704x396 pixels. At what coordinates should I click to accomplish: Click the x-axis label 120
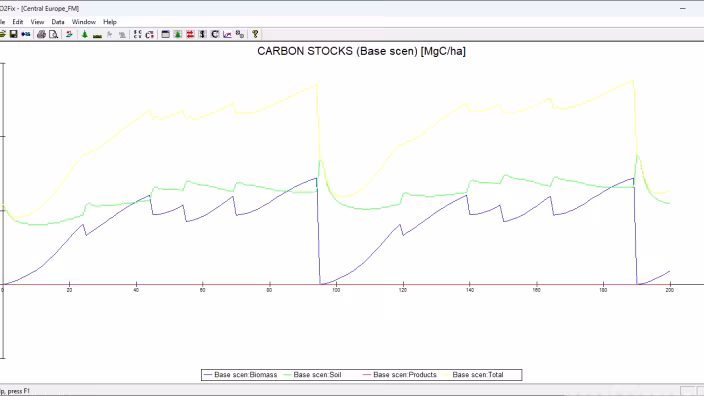403,290
